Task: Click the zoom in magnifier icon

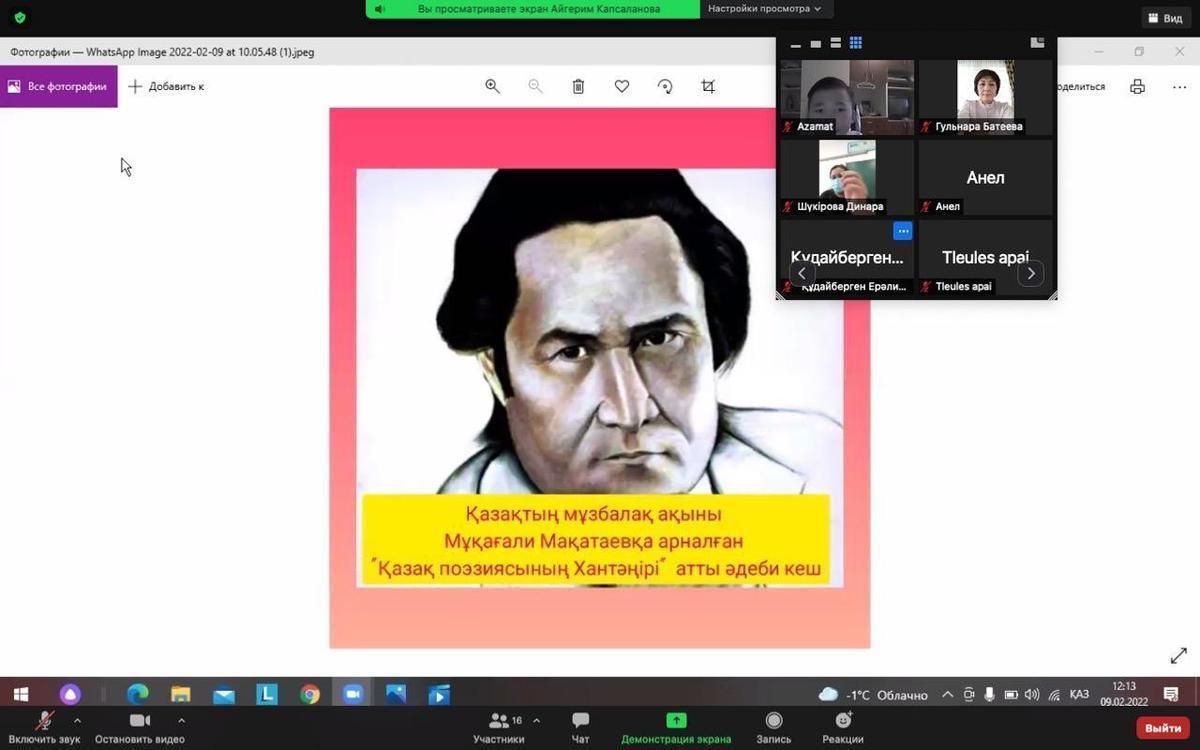Action: [x=492, y=87]
